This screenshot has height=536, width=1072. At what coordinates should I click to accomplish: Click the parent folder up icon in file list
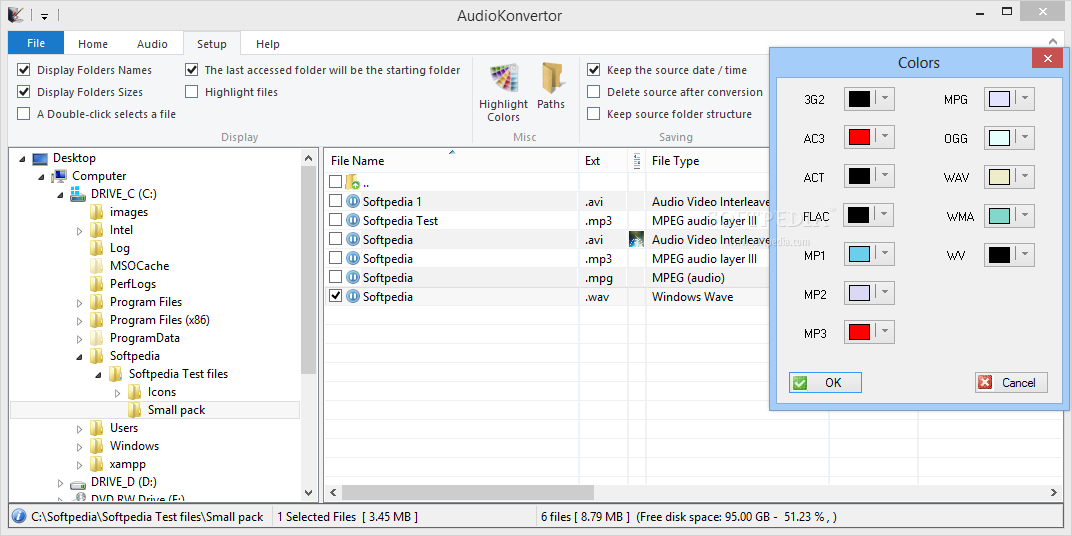[x=352, y=182]
